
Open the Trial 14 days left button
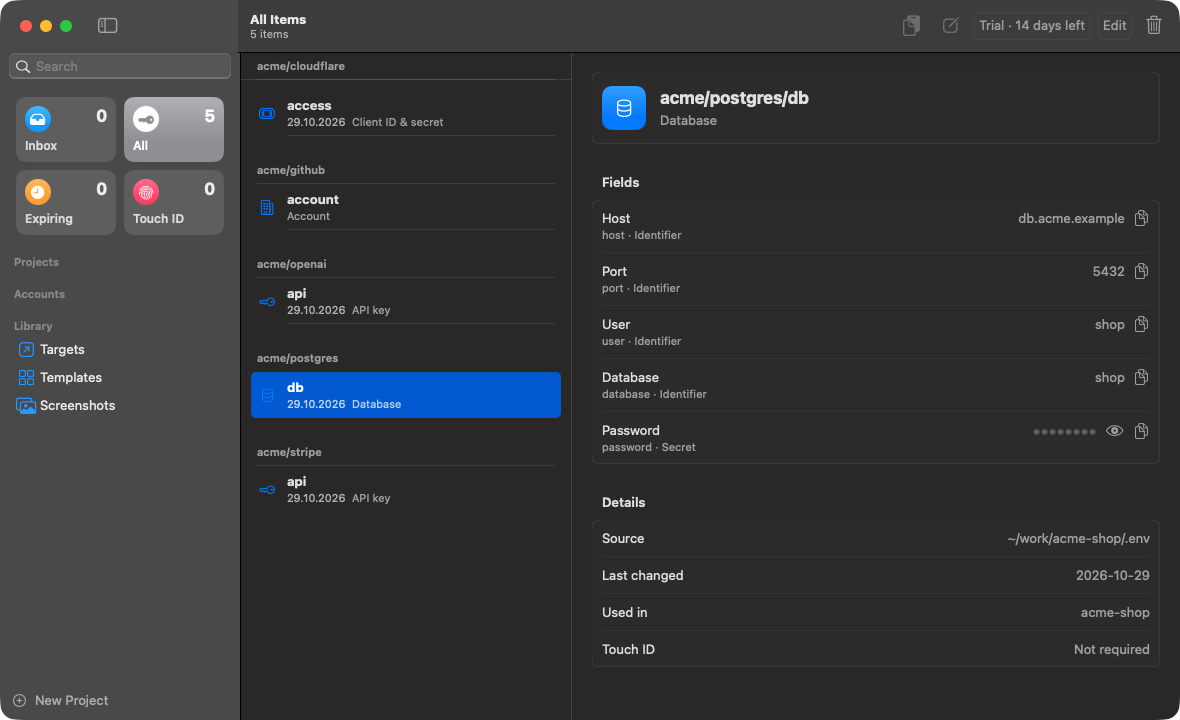click(1032, 26)
